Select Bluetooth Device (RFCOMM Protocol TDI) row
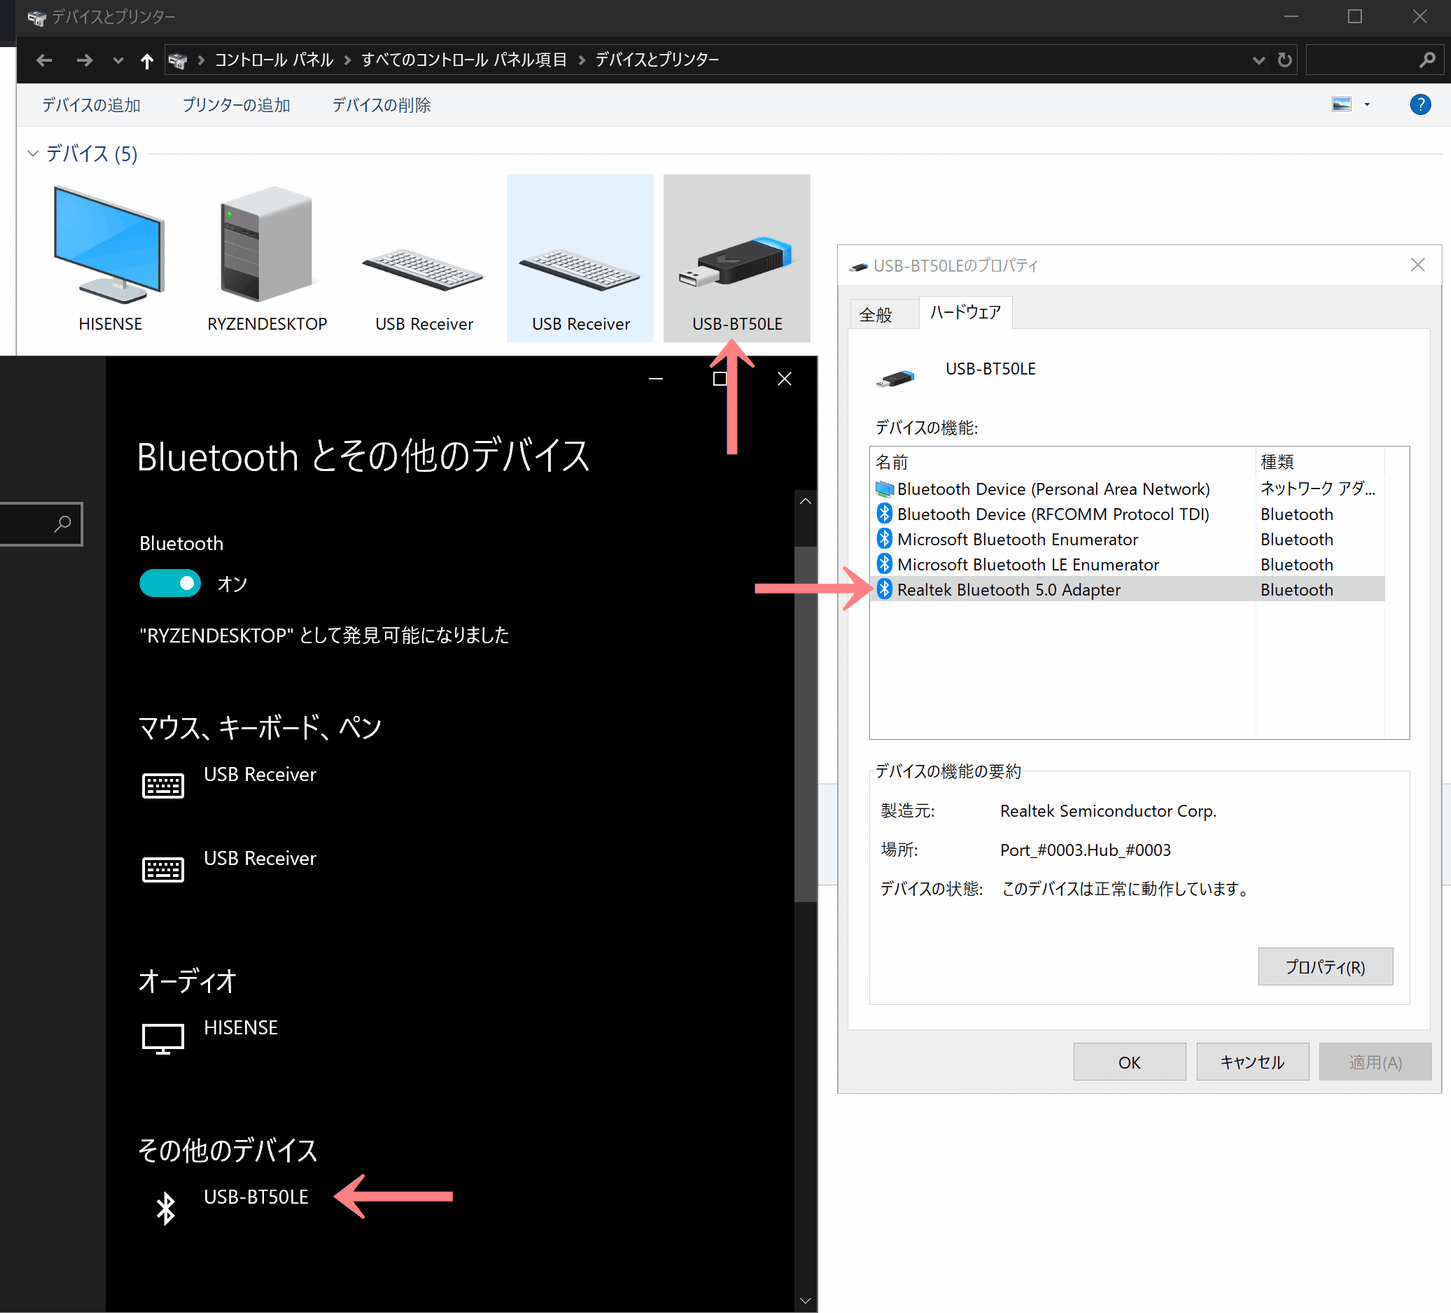The height and width of the screenshot is (1313, 1451). (1127, 514)
